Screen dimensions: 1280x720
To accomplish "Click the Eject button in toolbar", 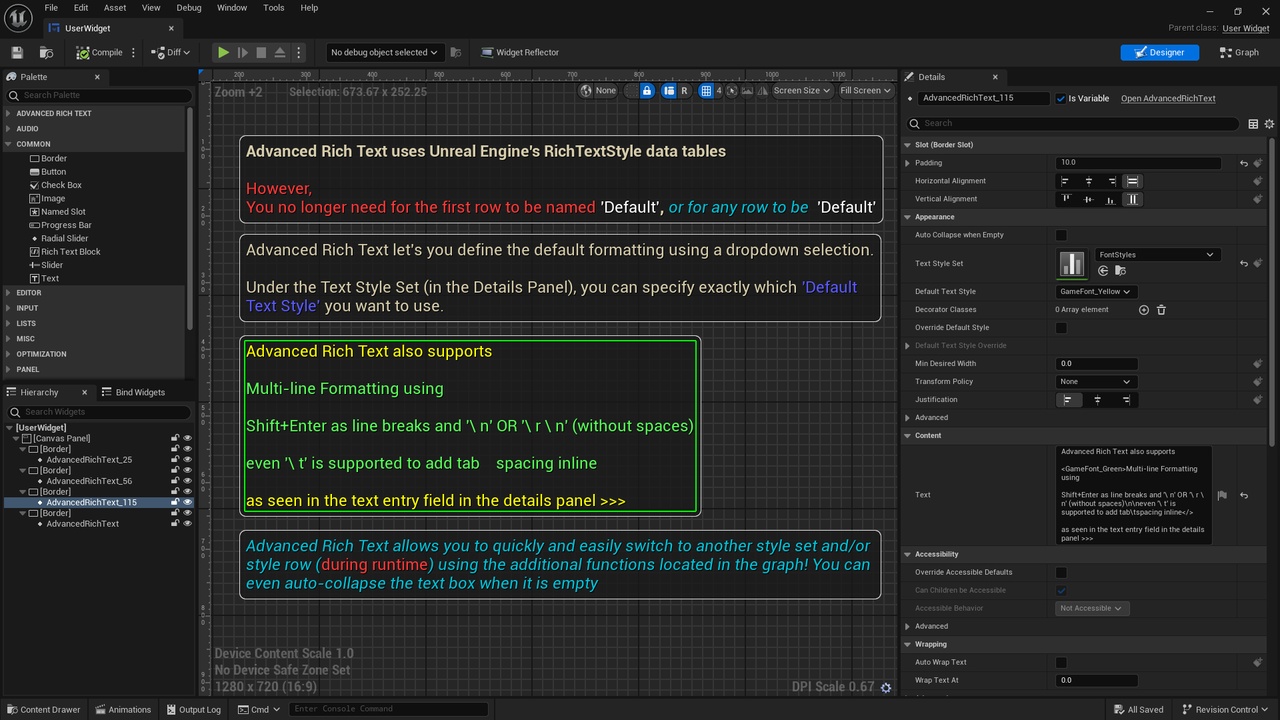I will click(280, 52).
